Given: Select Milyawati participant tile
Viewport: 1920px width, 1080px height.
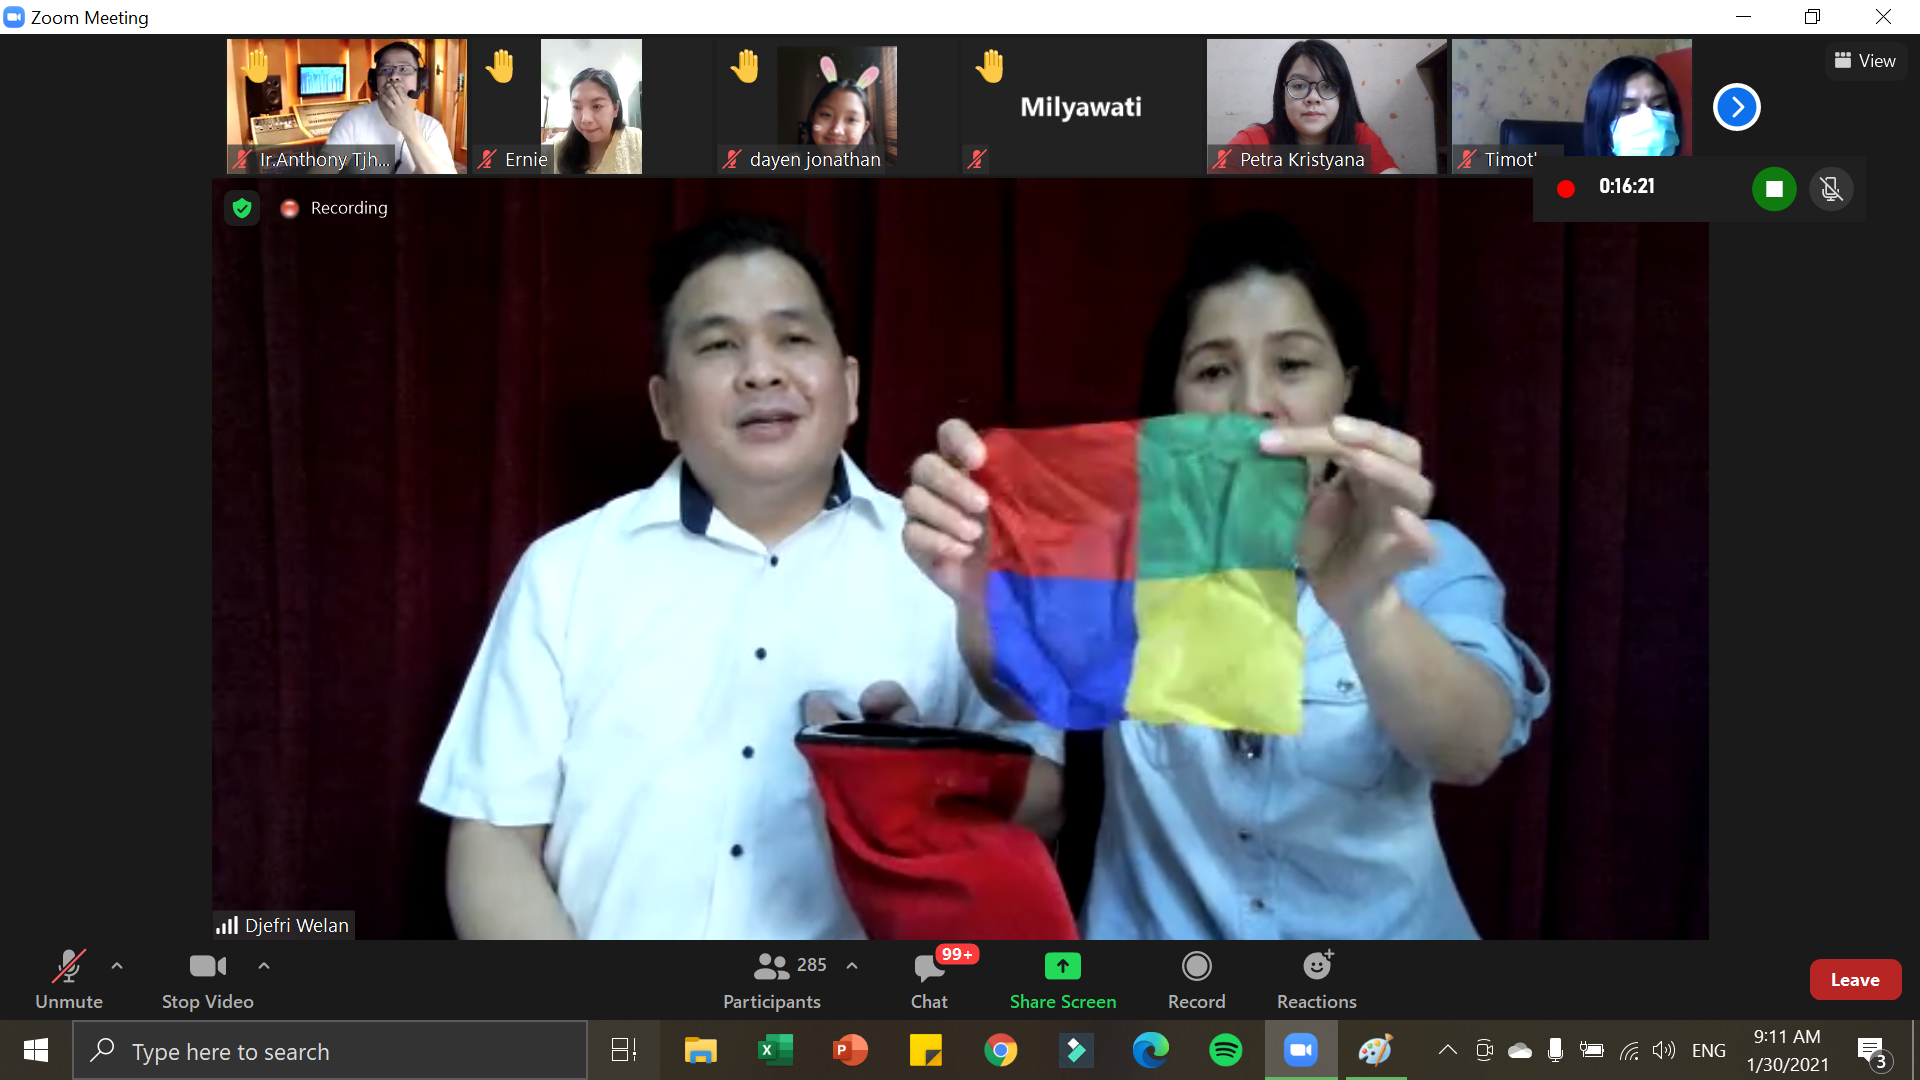Looking at the screenshot, I should 1082,106.
